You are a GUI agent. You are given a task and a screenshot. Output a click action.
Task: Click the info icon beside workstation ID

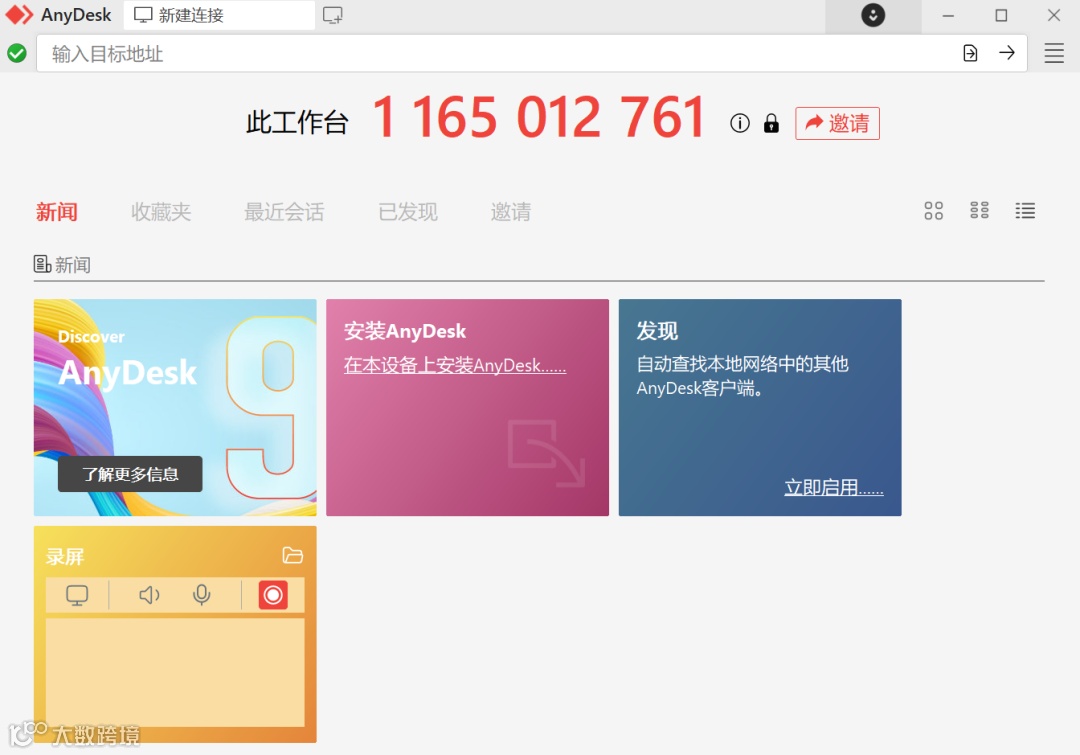tap(739, 123)
